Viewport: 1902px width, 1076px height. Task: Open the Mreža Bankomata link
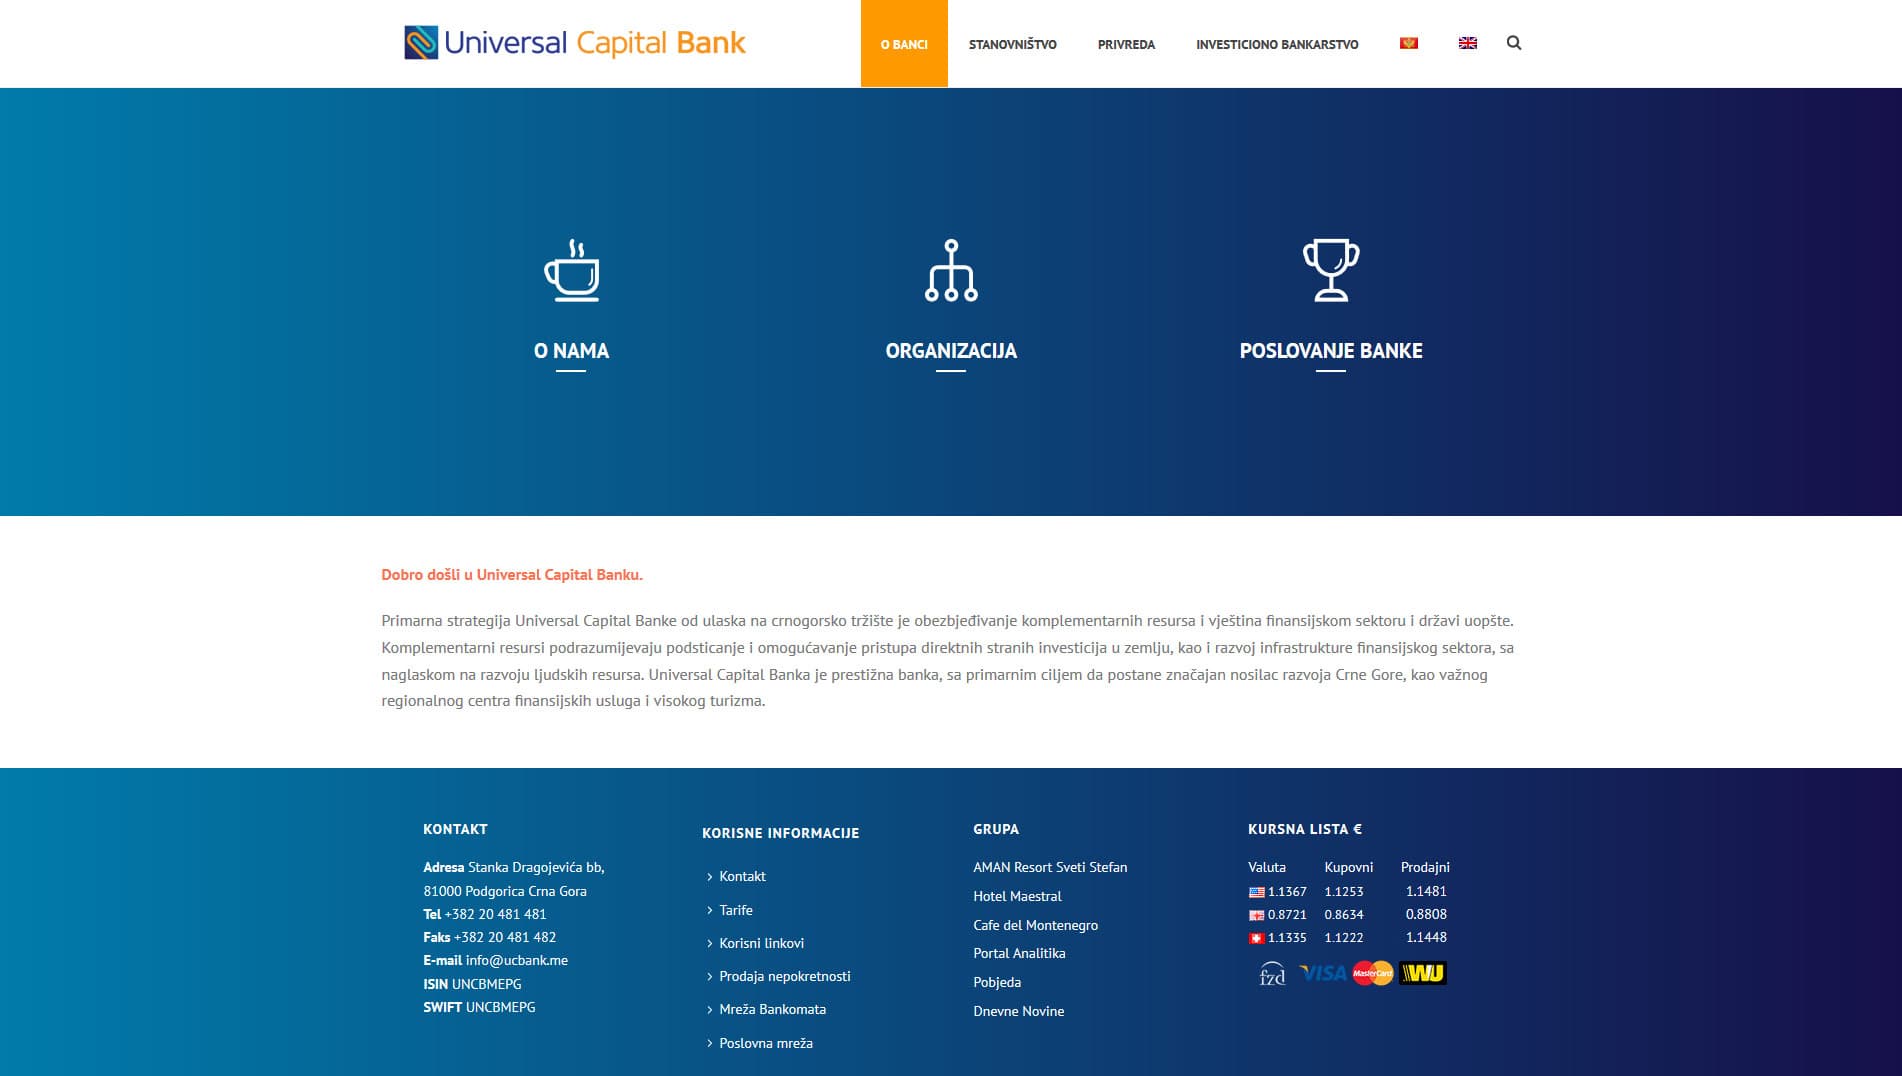tap(772, 1009)
